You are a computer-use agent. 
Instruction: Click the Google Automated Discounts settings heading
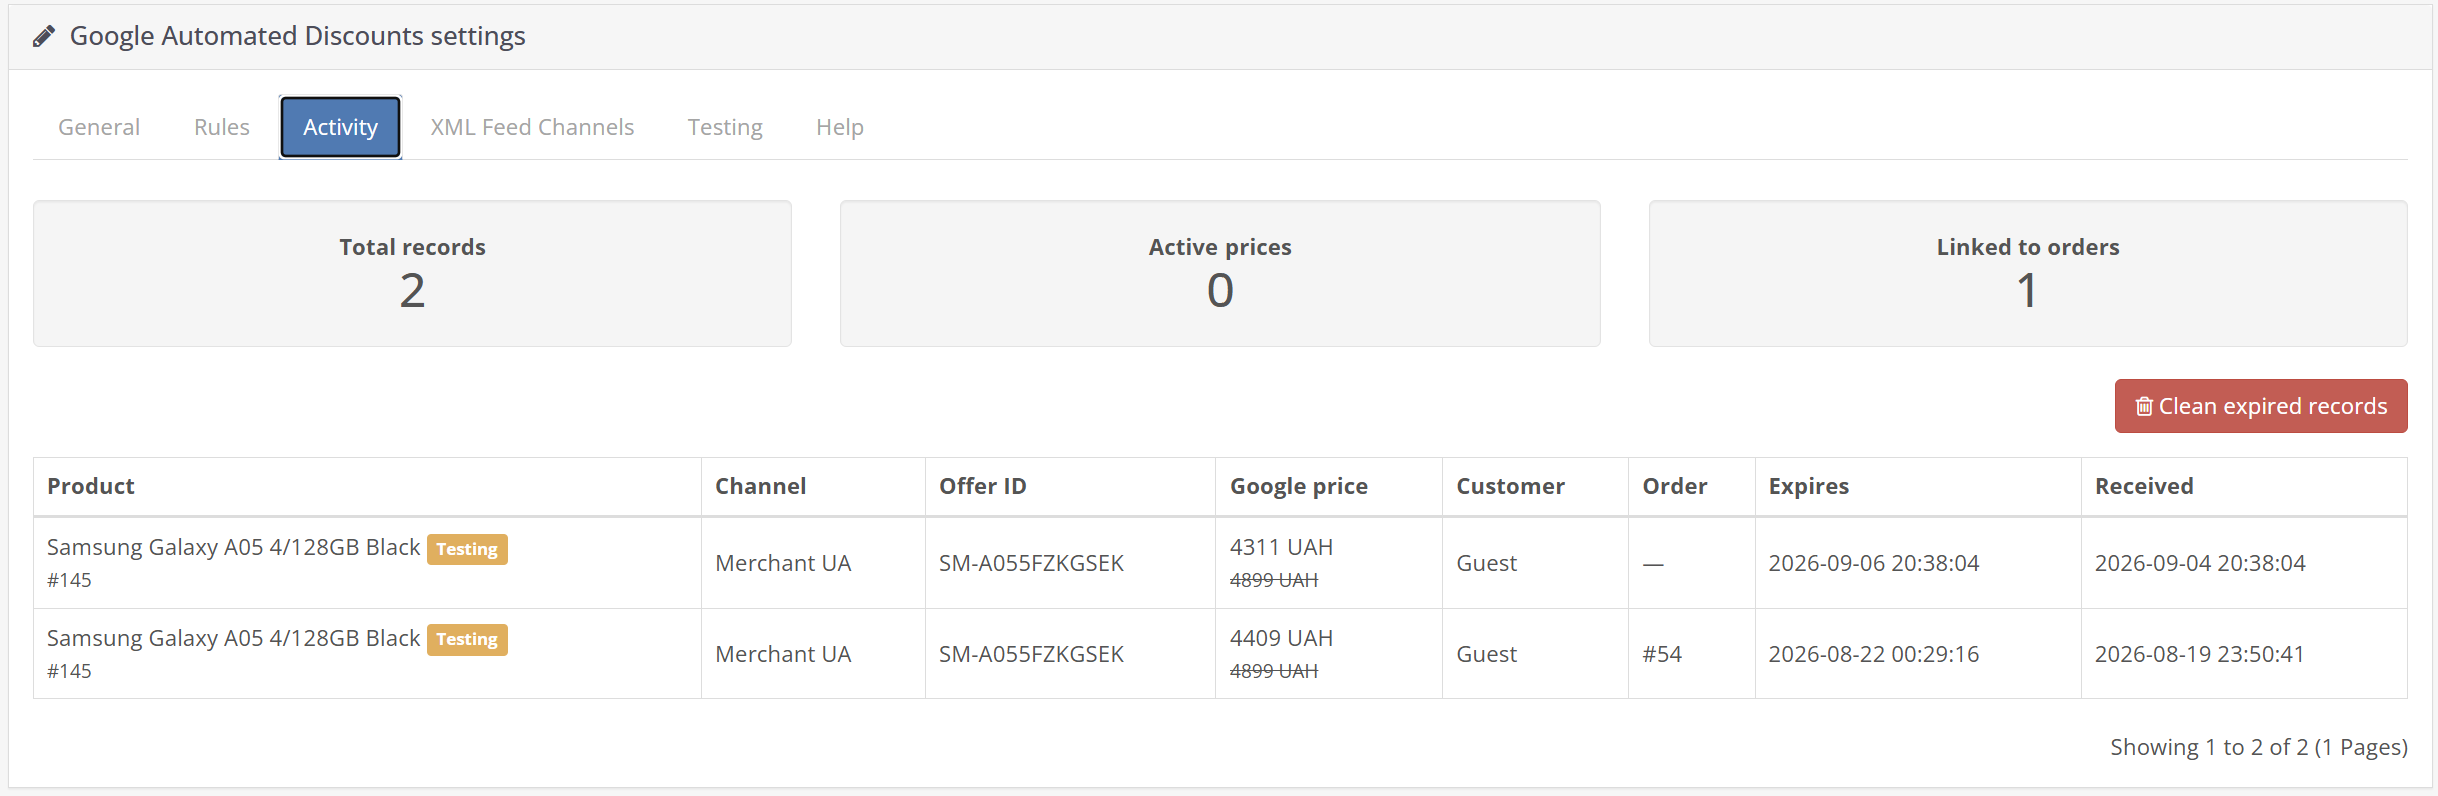[297, 36]
